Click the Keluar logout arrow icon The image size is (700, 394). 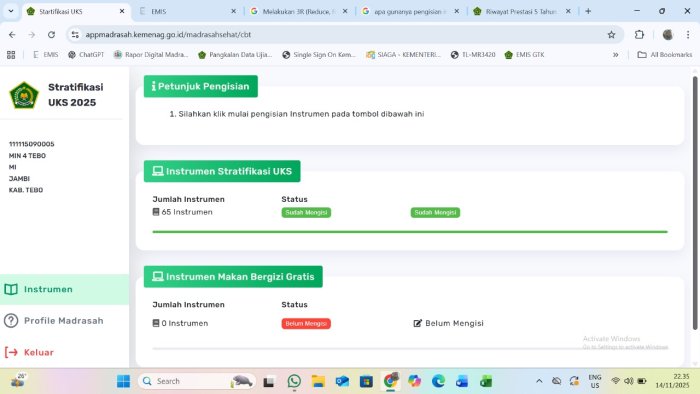(x=11, y=353)
